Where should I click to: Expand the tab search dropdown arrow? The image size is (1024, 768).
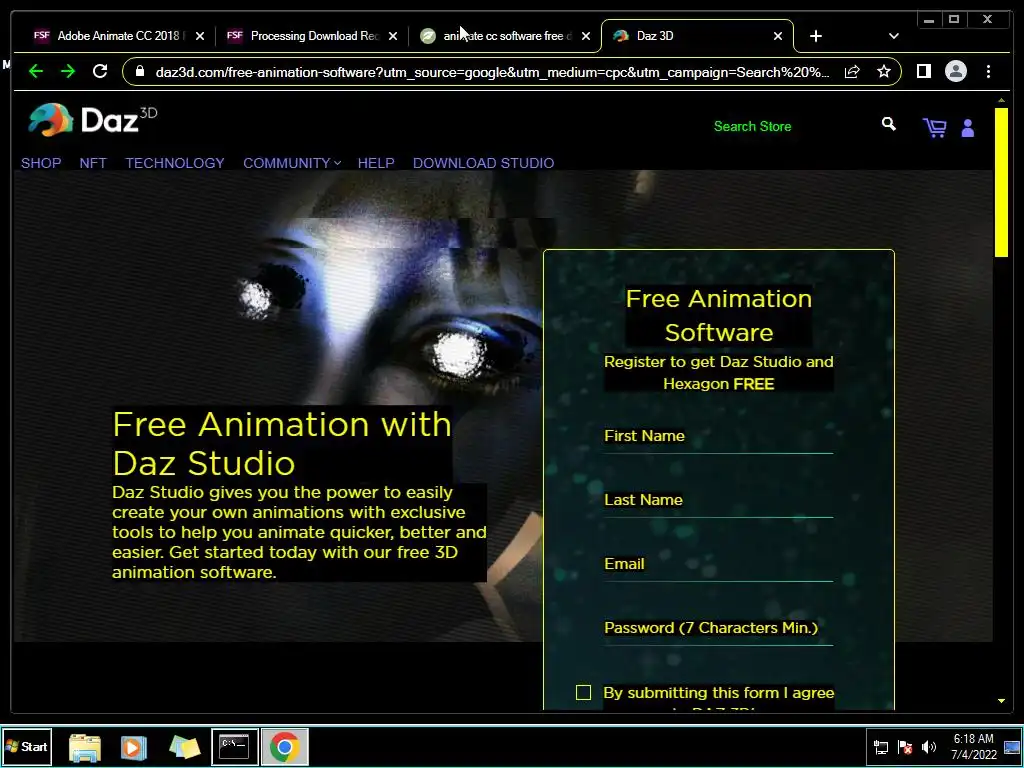[893, 36]
